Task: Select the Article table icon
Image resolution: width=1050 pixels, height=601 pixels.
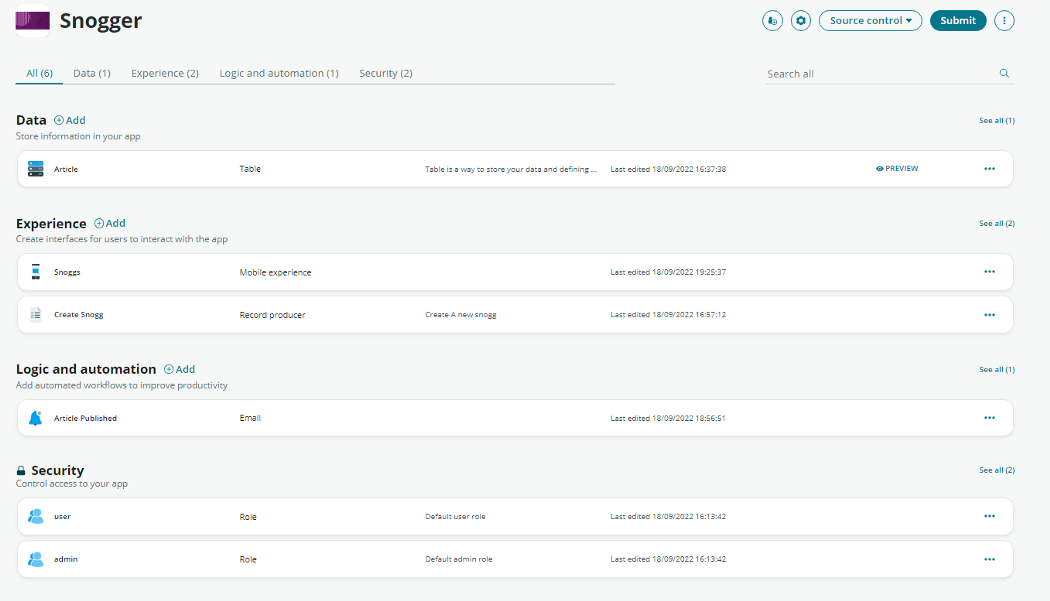Action: 35,169
